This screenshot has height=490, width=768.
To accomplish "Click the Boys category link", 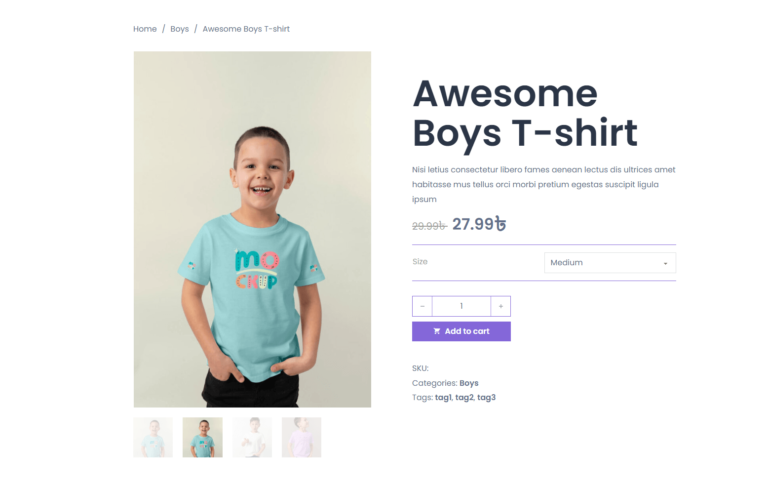I will [x=469, y=383].
